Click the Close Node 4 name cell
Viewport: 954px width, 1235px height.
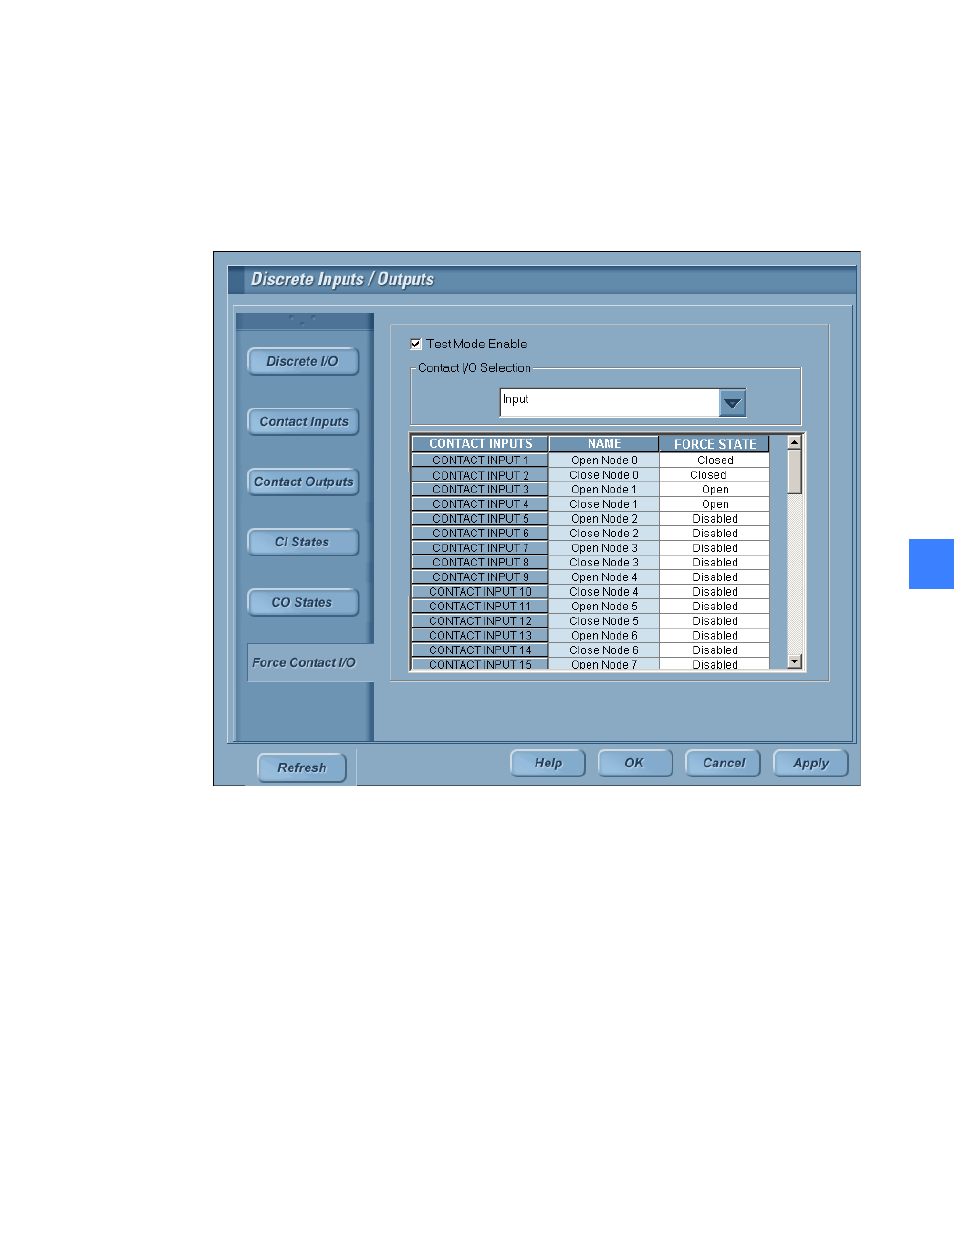604,592
